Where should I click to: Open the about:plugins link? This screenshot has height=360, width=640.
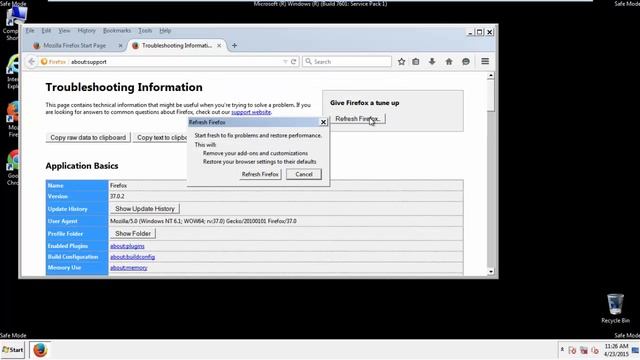127,246
